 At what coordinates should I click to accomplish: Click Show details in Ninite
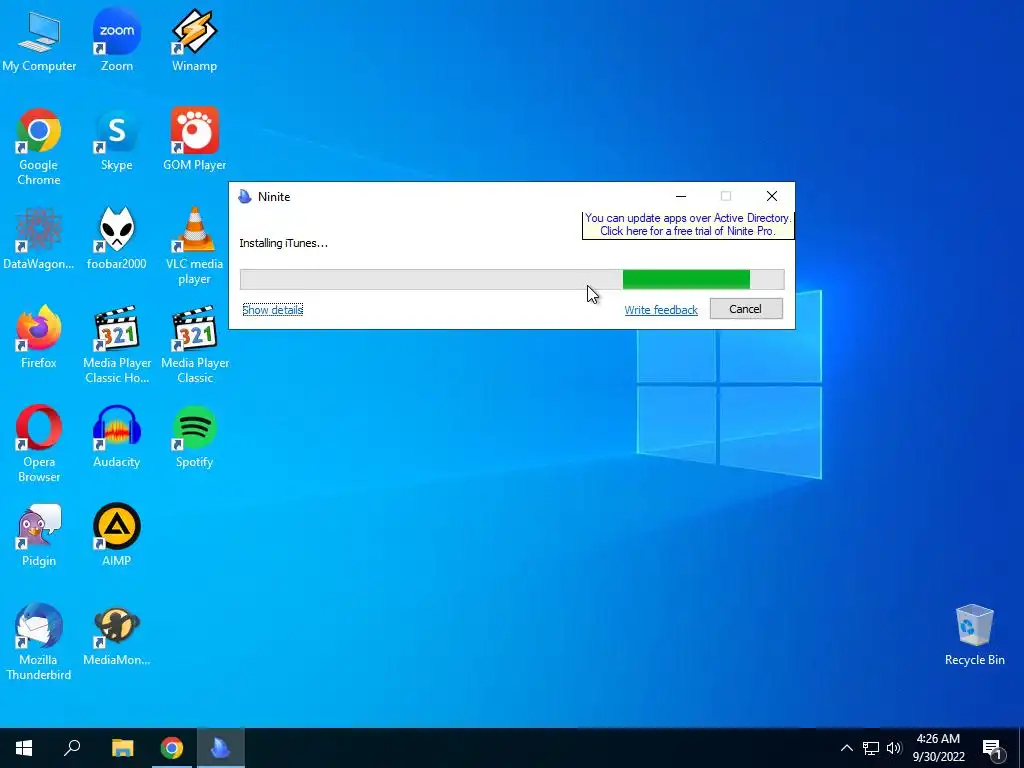pos(272,310)
